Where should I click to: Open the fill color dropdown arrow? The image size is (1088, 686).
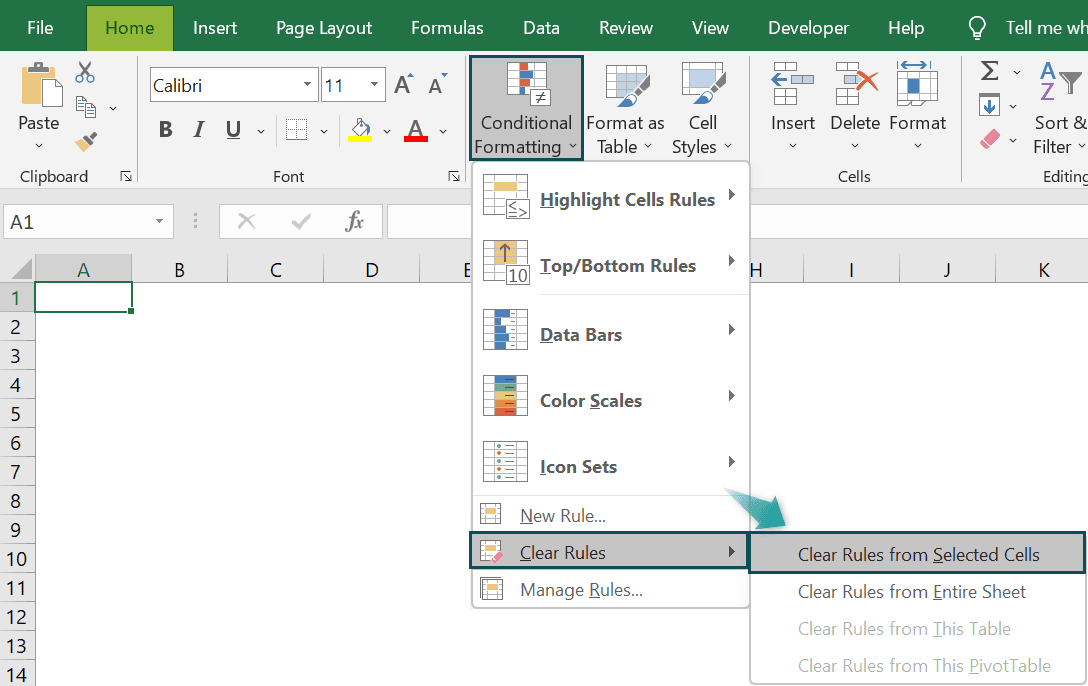(x=386, y=131)
